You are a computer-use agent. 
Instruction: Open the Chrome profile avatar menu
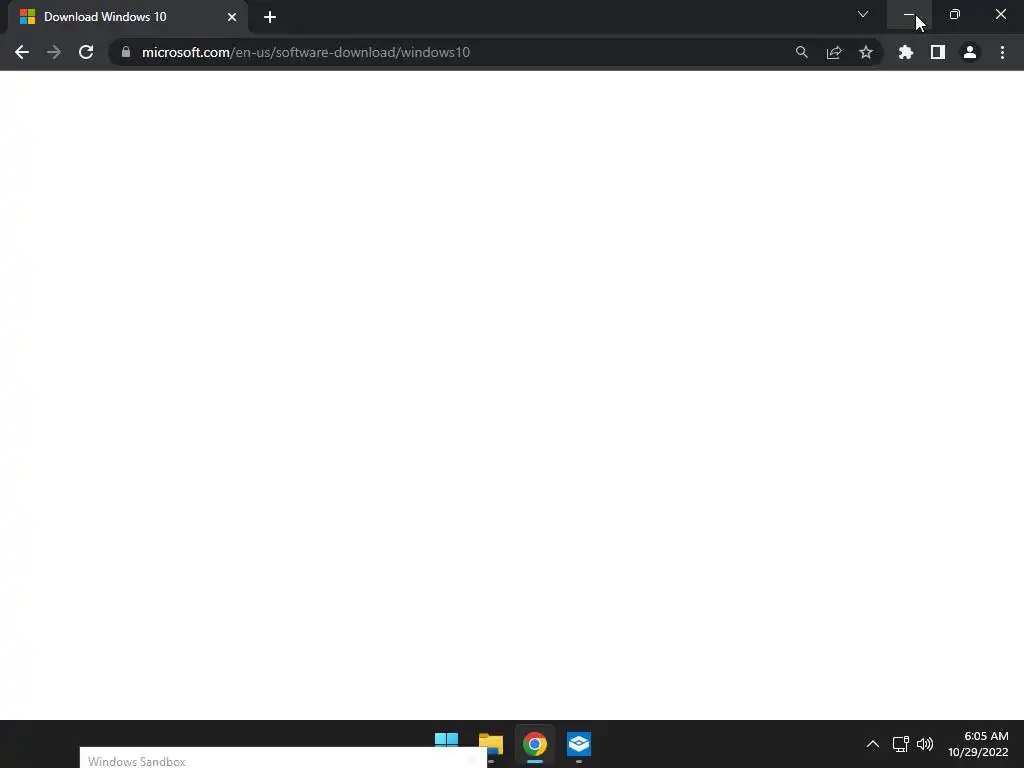(970, 52)
